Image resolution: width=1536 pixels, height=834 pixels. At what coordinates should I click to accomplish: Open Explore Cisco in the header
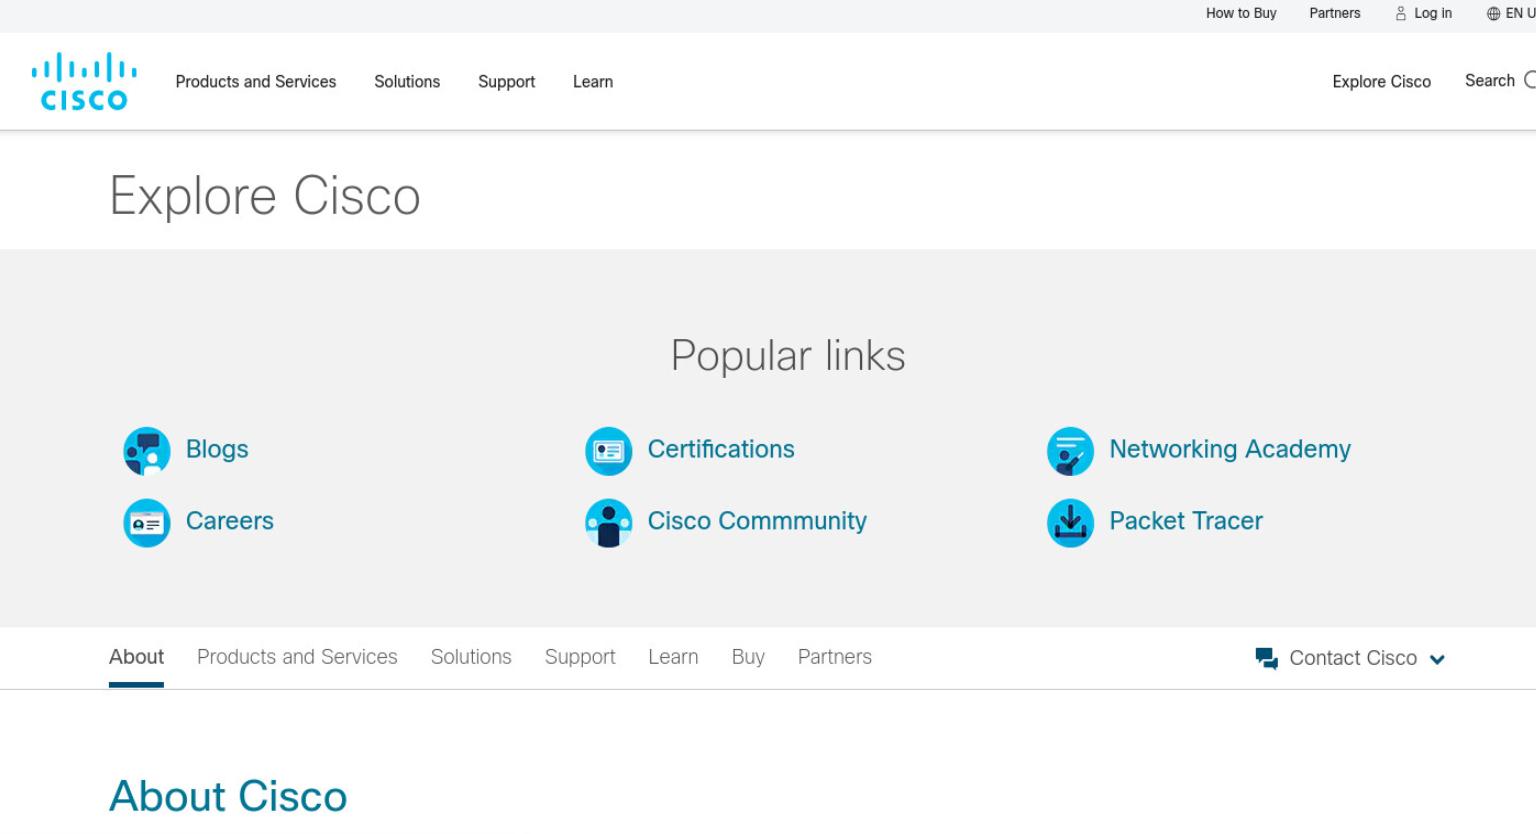pos(1381,82)
